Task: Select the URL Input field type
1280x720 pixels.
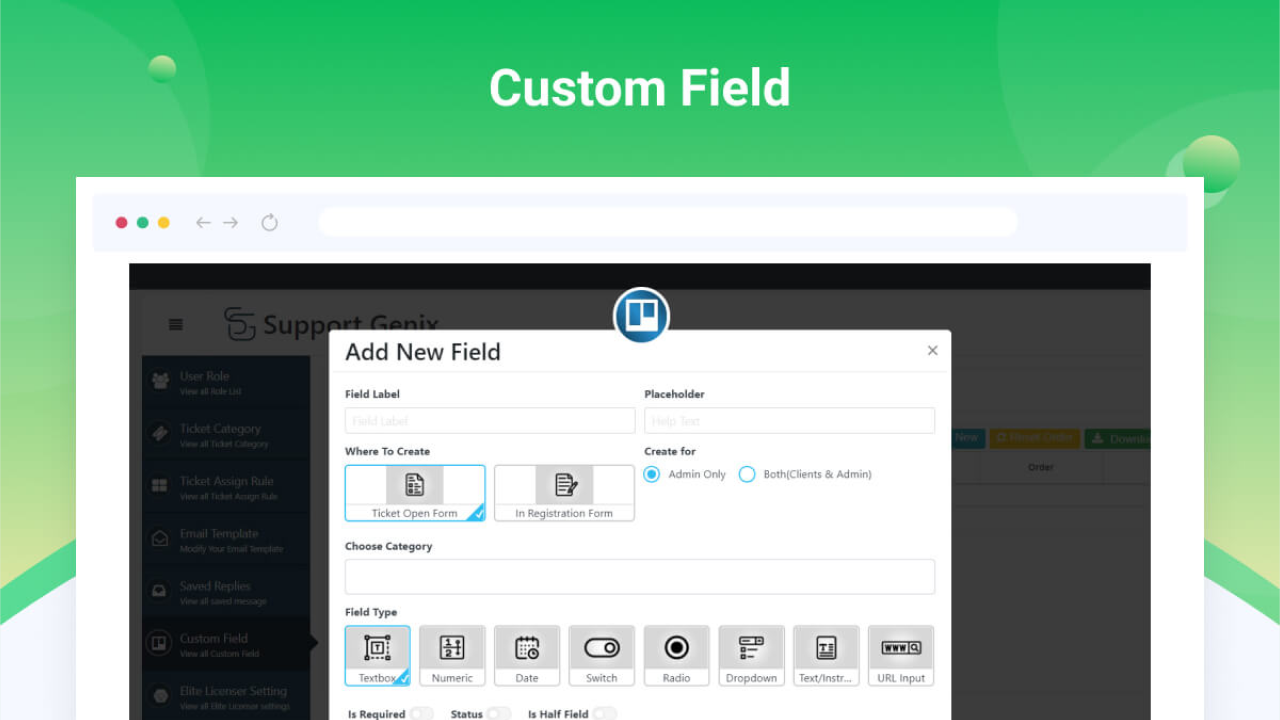Action: coord(901,656)
